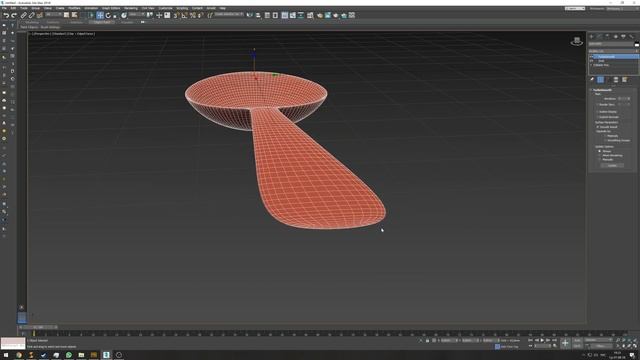Screen dimensions: 640x360
Task: Toggle the Explicit Normals checkbox
Action: 597,117
